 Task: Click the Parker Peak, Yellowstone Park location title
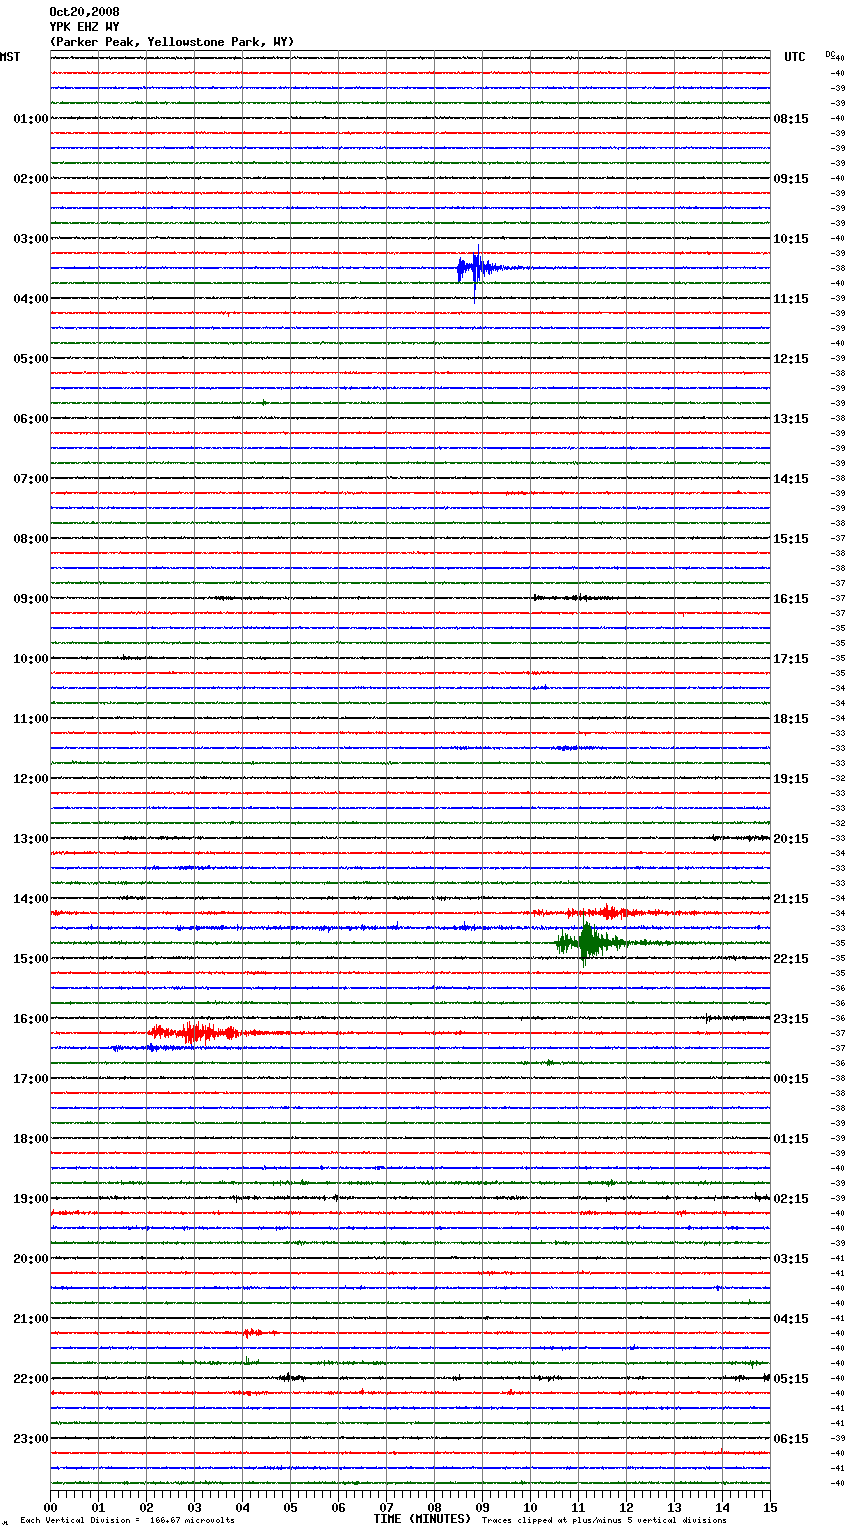tap(172, 42)
